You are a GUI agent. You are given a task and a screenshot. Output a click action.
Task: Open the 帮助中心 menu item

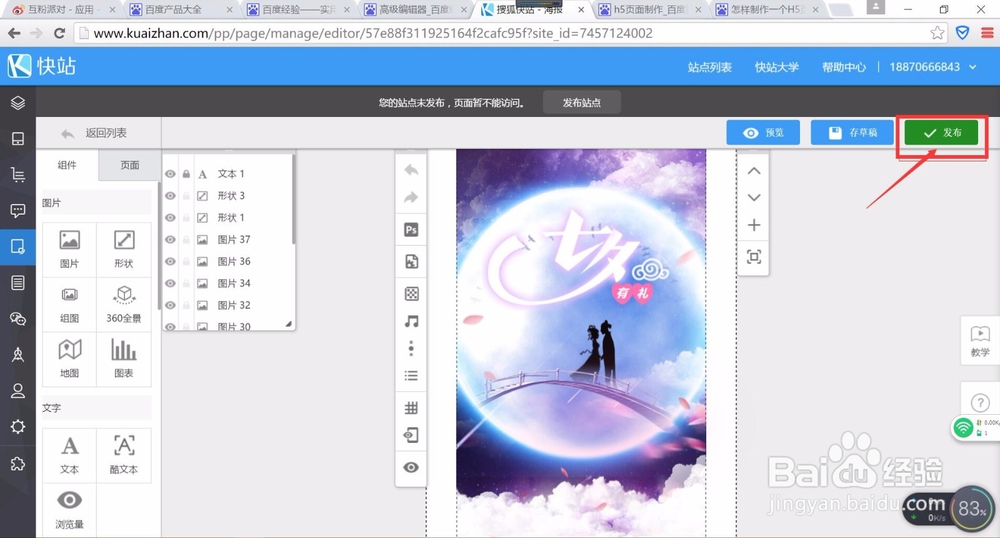pyautogui.click(x=844, y=67)
